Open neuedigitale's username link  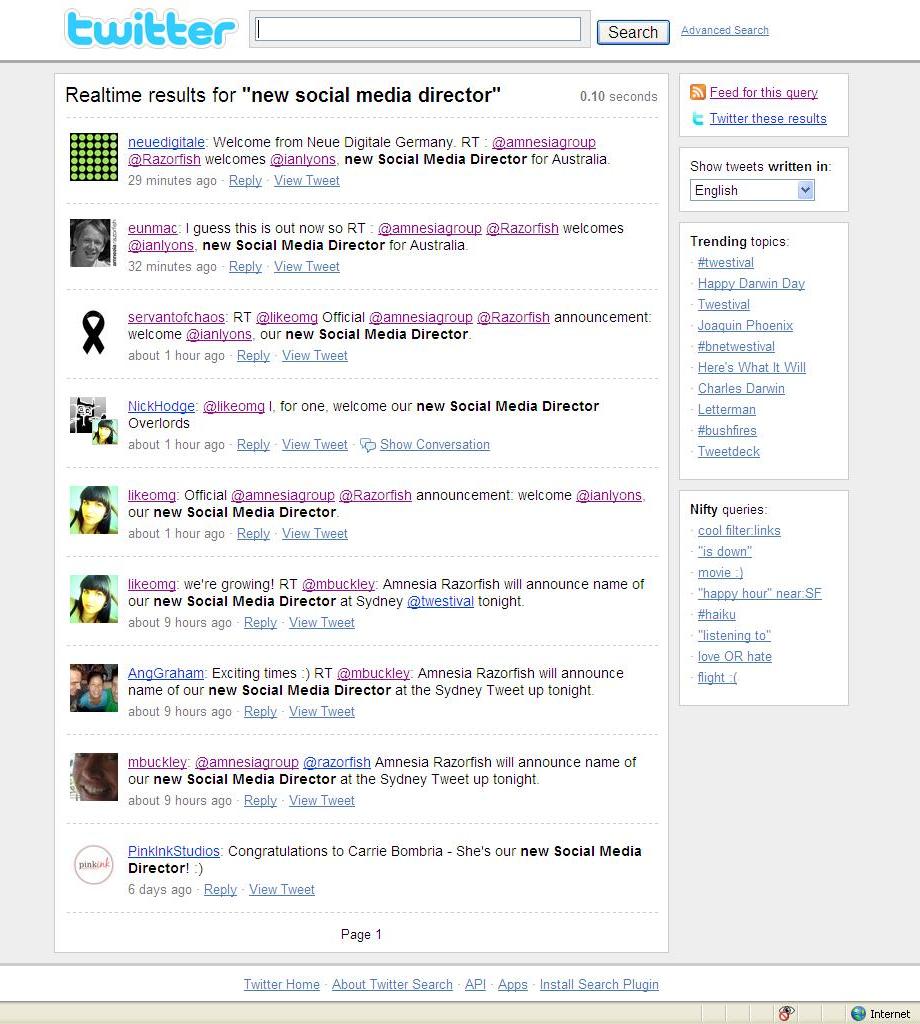point(166,142)
